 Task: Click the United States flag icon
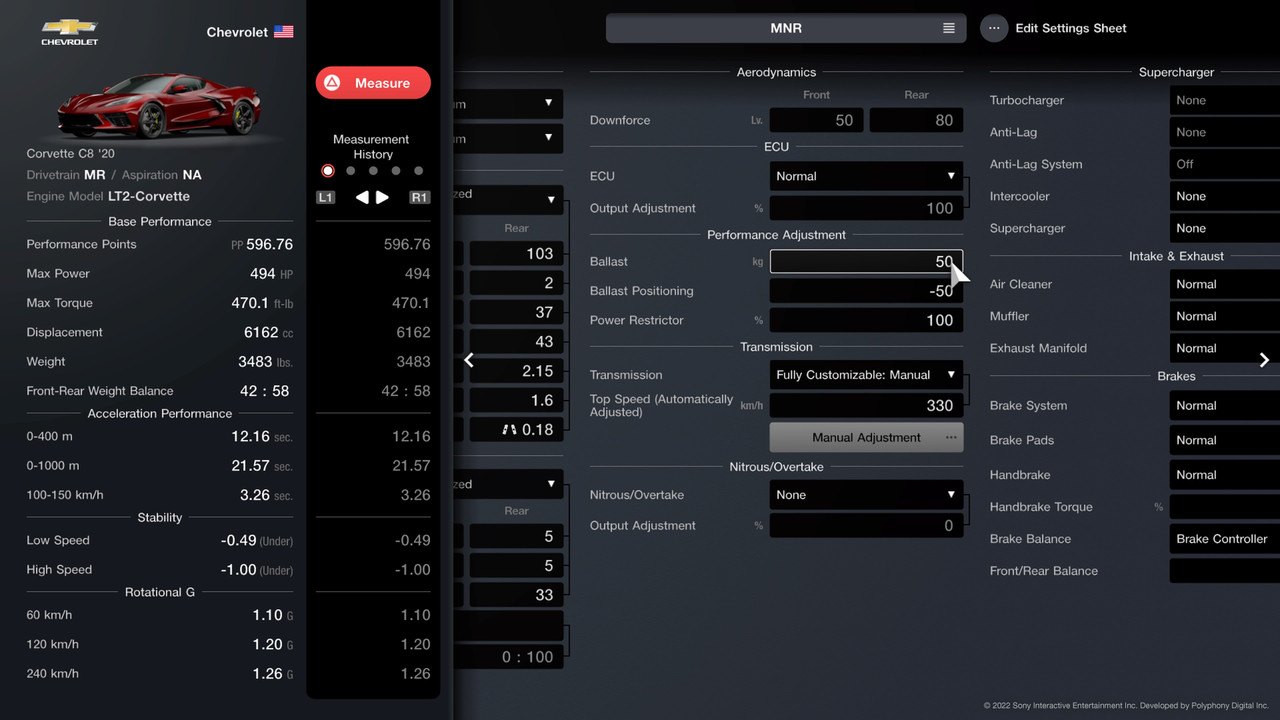(284, 32)
